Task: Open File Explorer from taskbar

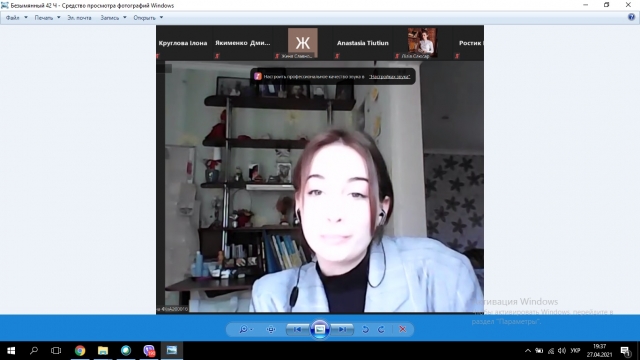Action: pyautogui.click(x=103, y=351)
